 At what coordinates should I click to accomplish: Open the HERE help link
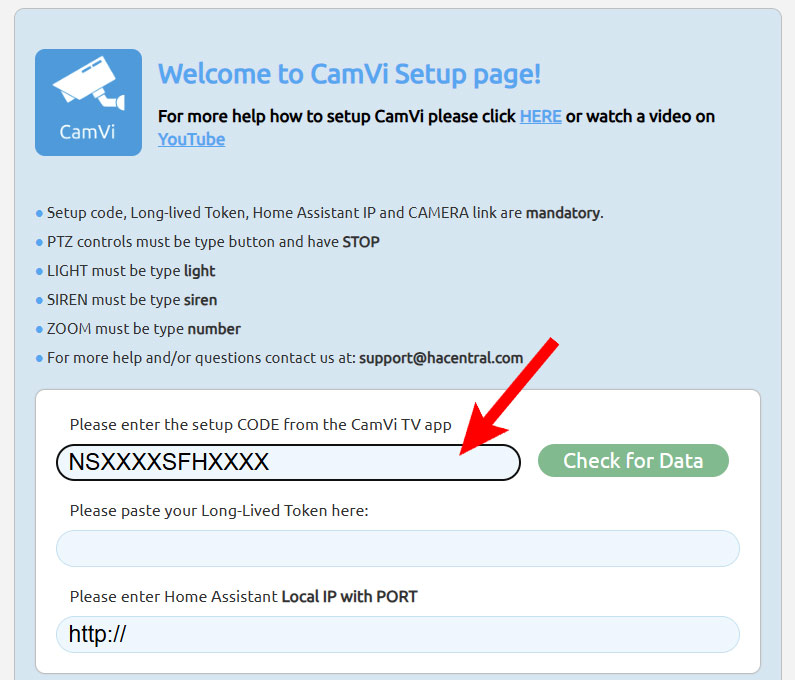pyautogui.click(x=540, y=116)
